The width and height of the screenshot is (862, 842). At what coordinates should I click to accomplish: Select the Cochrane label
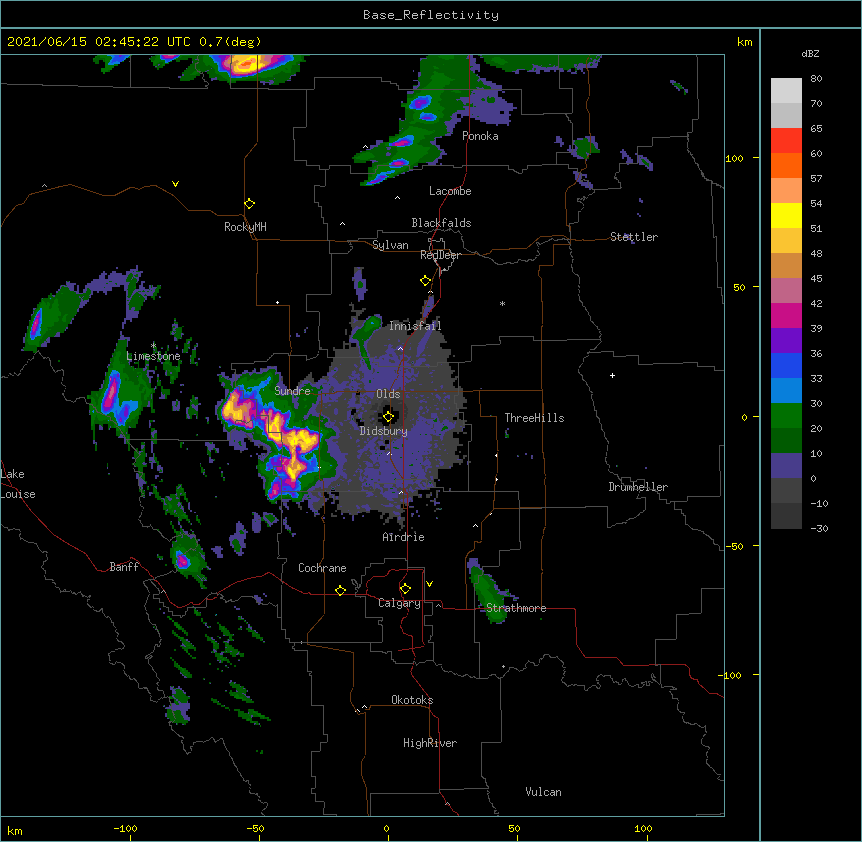pyautogui.click(x=322, y=568)
